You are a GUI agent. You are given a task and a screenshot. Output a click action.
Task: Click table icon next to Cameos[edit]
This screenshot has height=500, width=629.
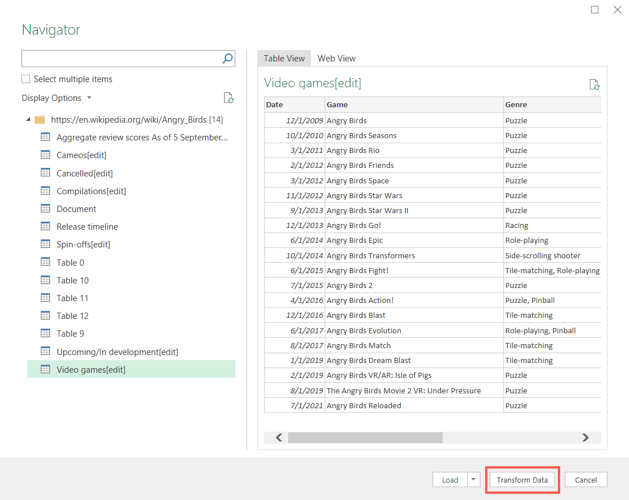(x=45, y=155)
